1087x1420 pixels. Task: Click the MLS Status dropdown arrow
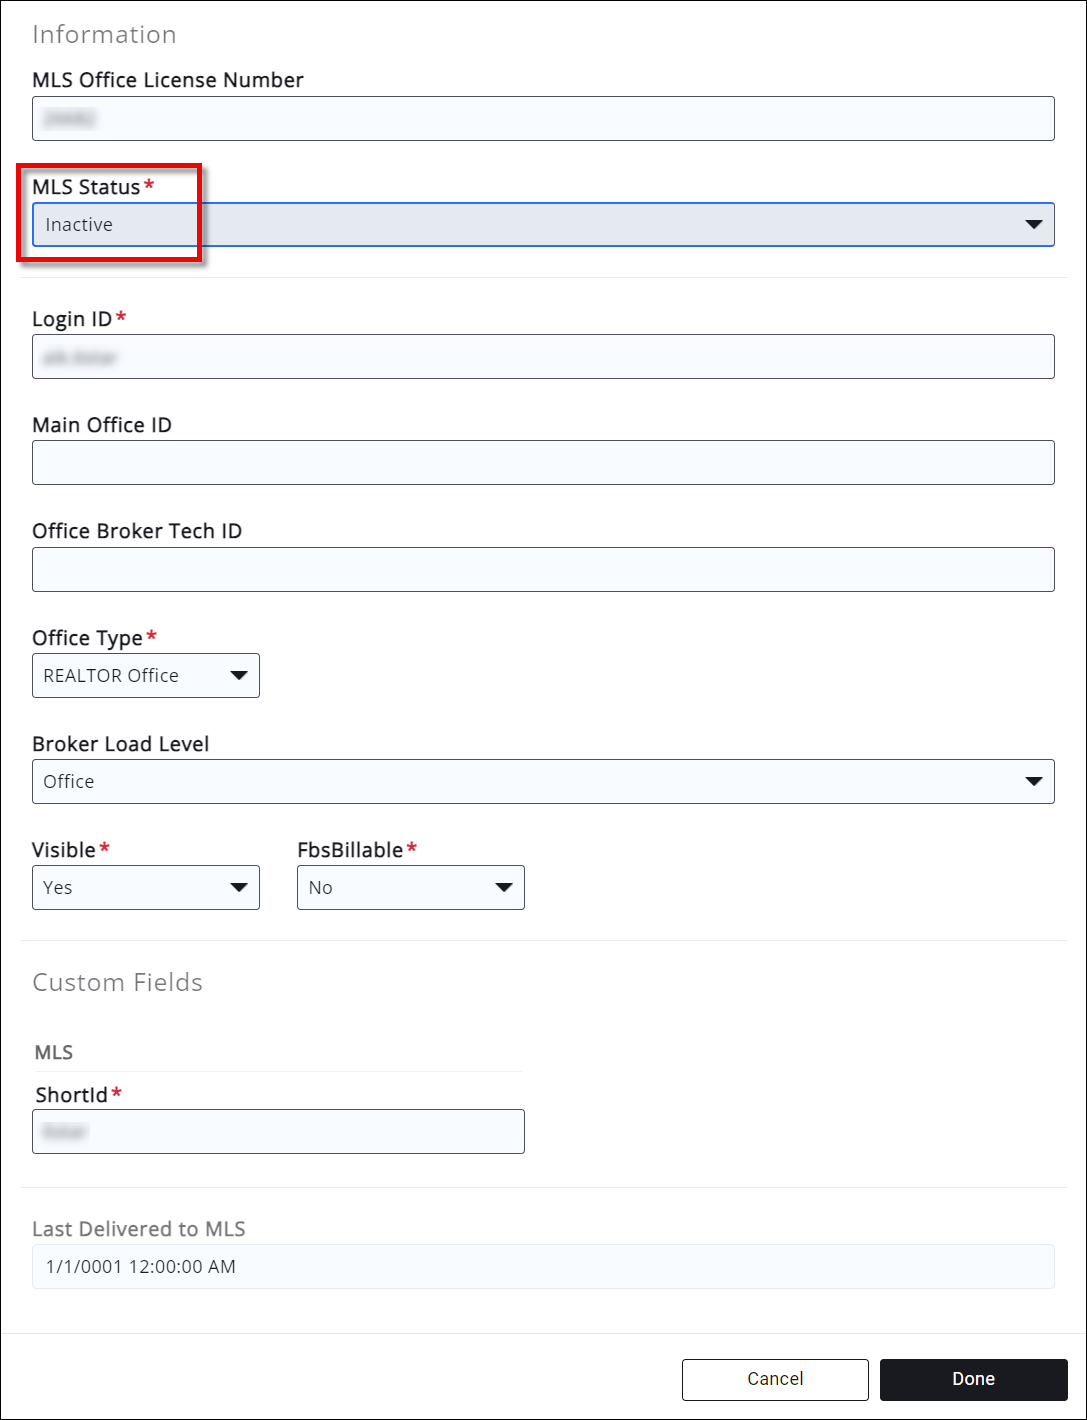tap(1034, 225)
